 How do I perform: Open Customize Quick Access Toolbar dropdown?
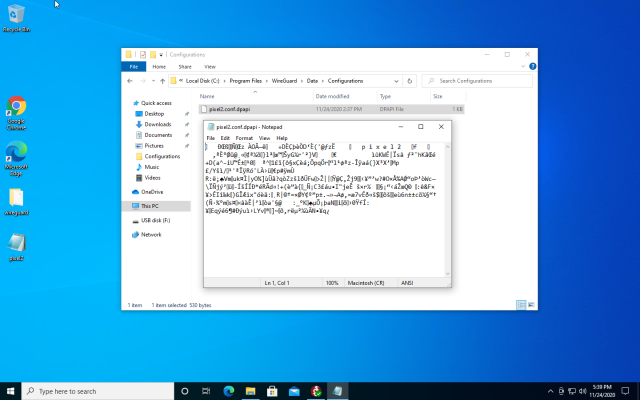(161, 54)
